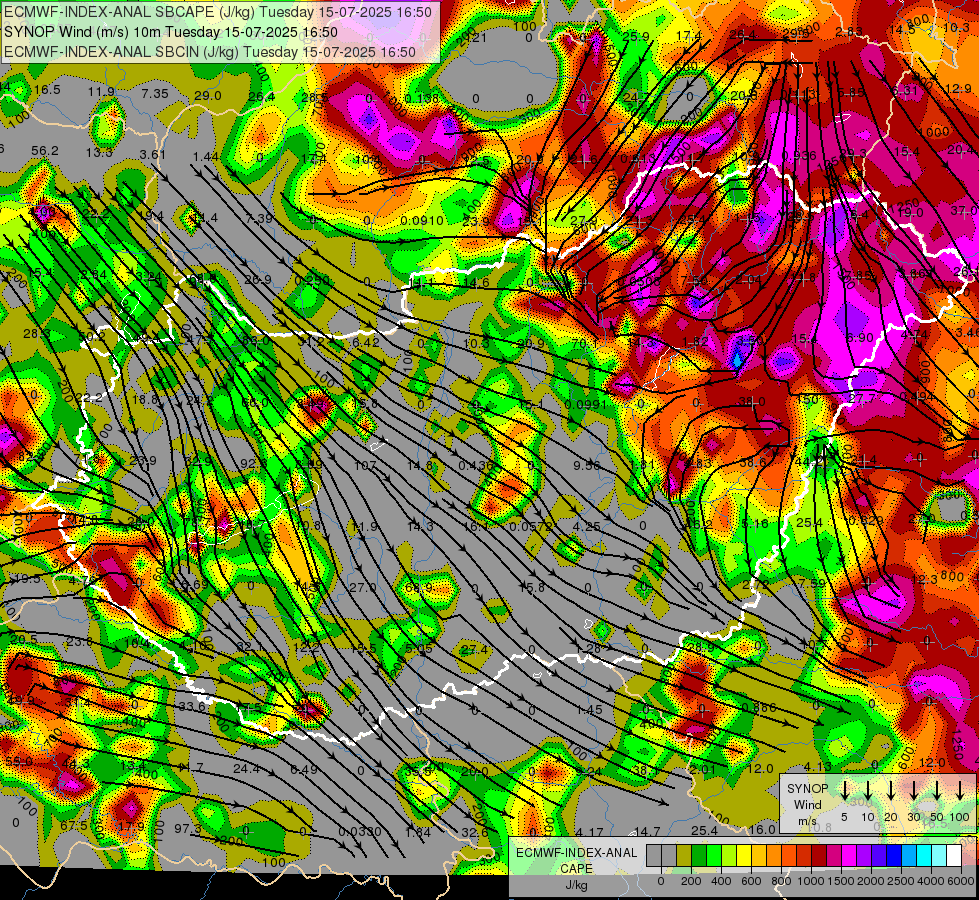Select the 20 m/s arrow in wind legend
Screen dimensions: 979x900
click(891, 790)
